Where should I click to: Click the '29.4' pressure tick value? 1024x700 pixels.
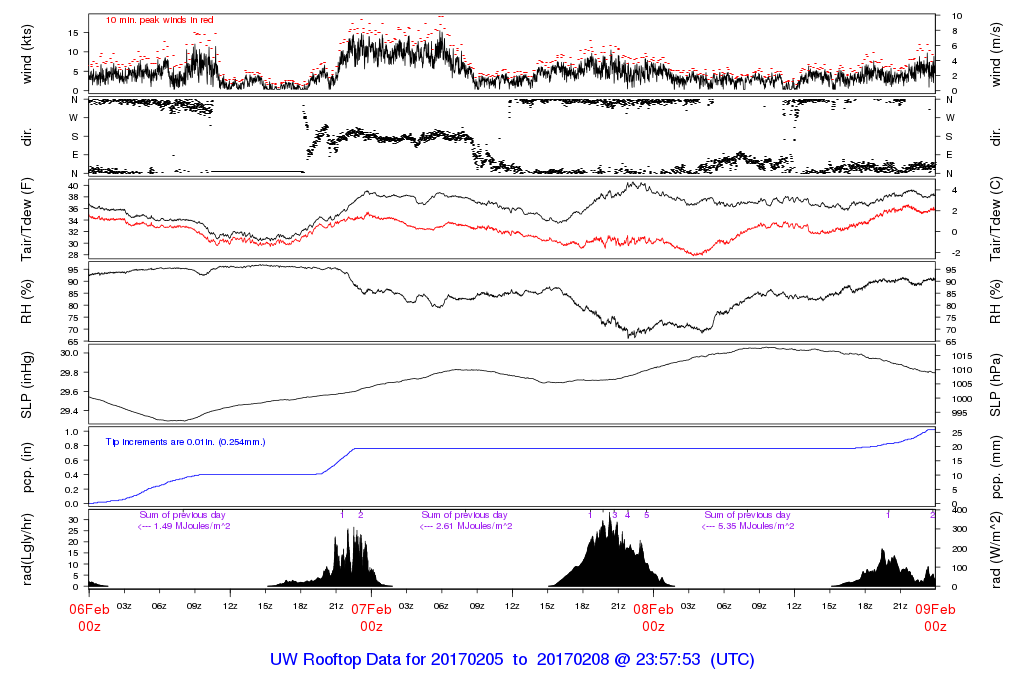[x=69, y=411]
